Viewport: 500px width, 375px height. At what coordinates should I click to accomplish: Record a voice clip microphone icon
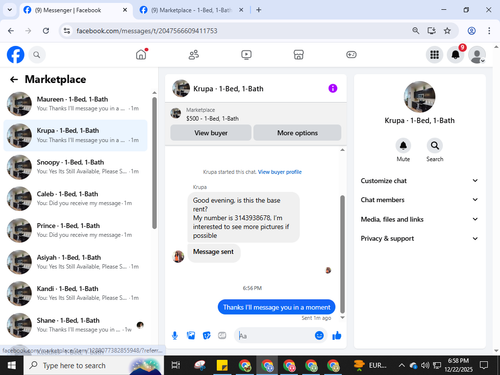[175, 335]
